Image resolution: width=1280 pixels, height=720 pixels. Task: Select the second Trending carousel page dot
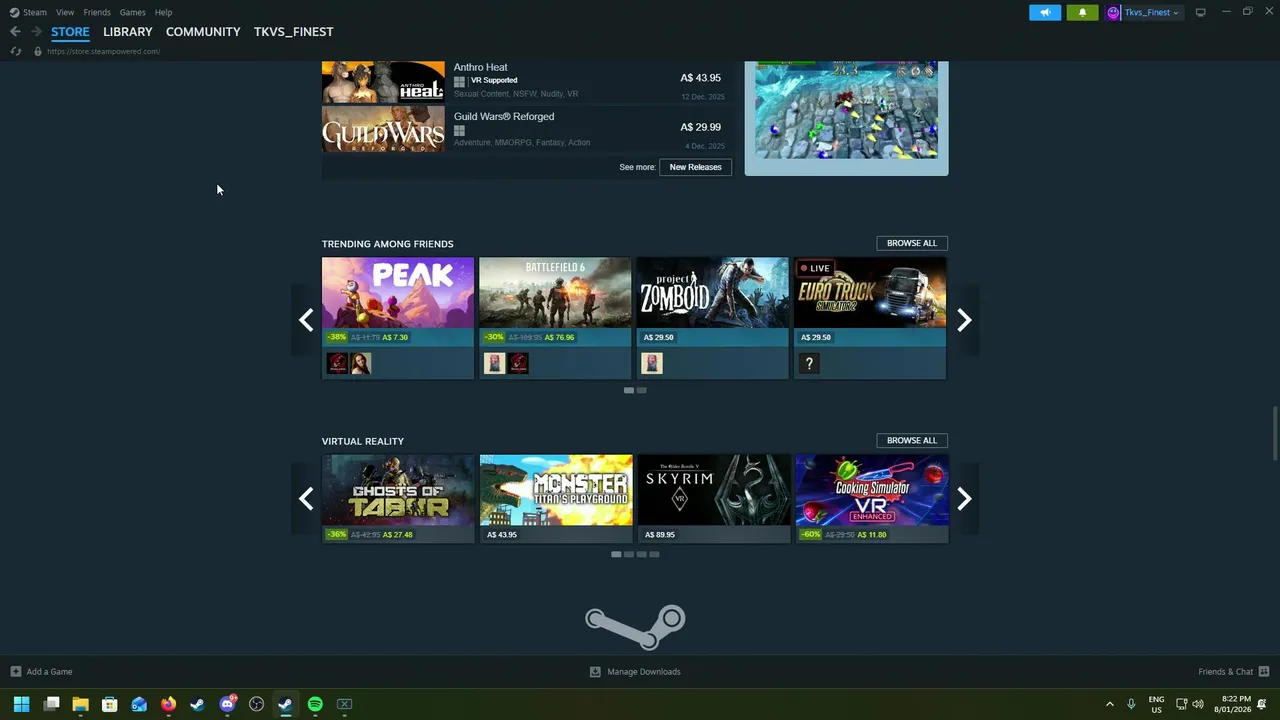pyautogui.click(x=642, y=390)
